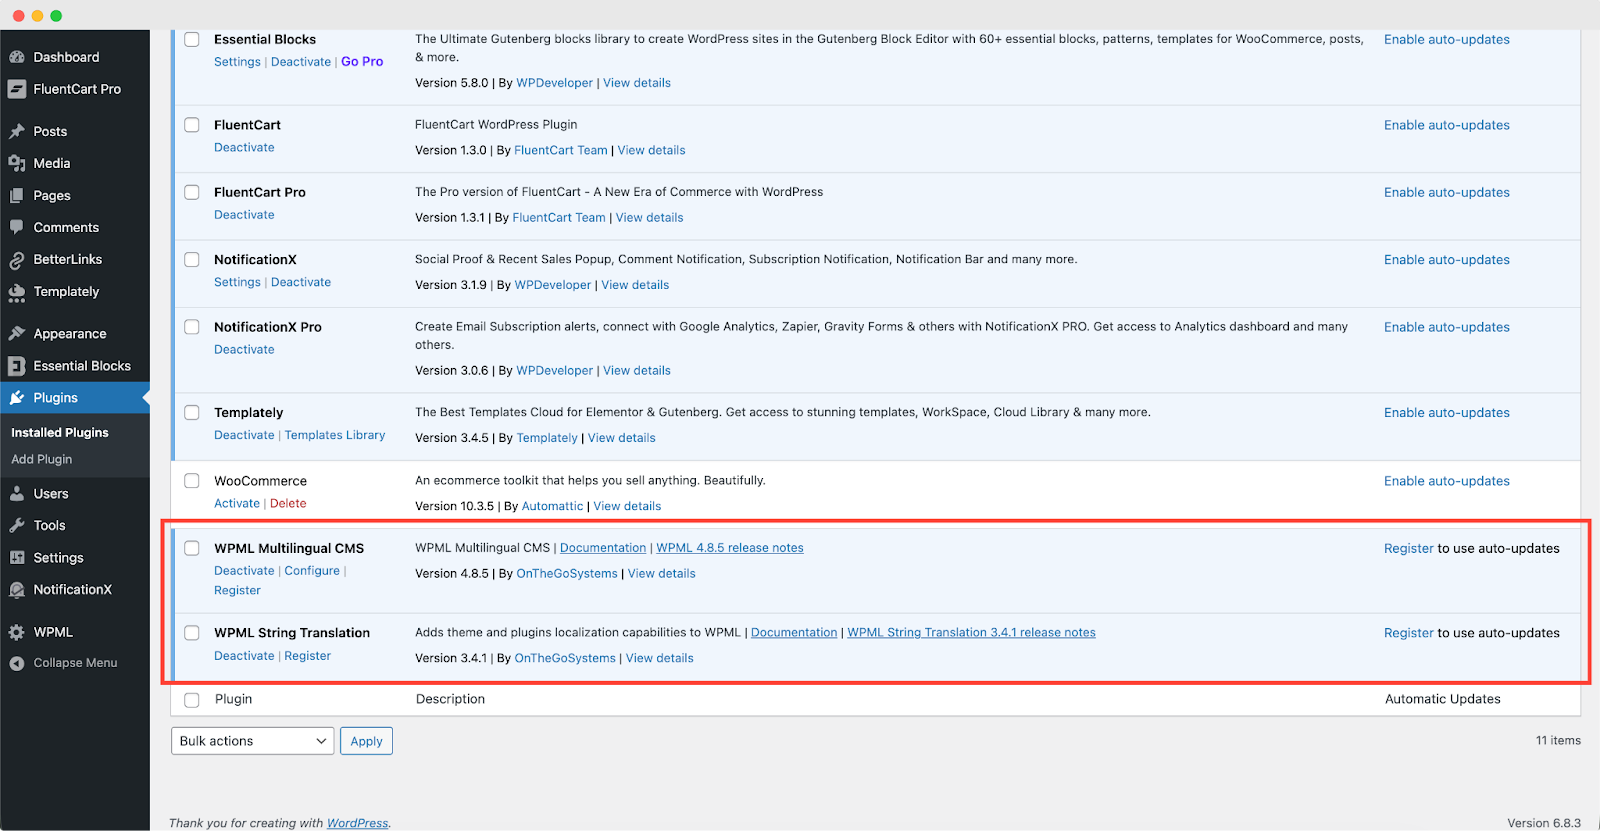The height and width of the screenshot is (831, 1600).
Task: Toggle the select-all checkbox in table footer
Action: point(192,700)
